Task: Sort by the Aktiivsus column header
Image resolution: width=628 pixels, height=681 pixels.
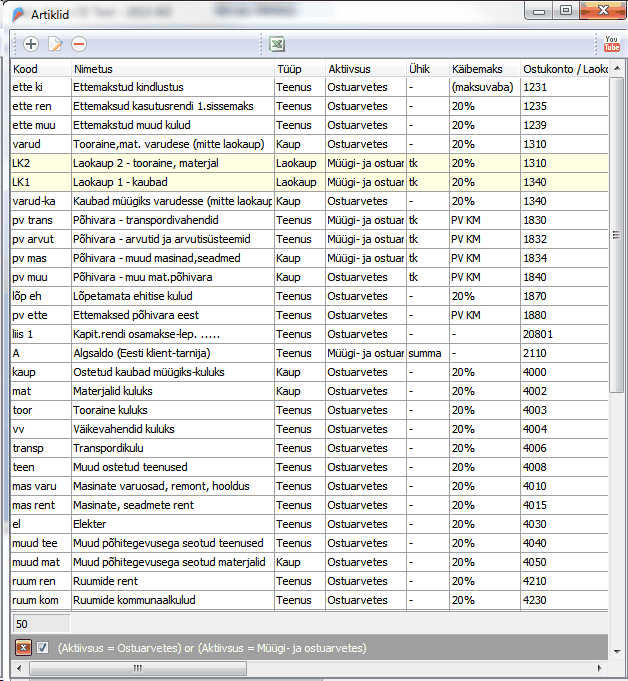Action: point(366,69)
